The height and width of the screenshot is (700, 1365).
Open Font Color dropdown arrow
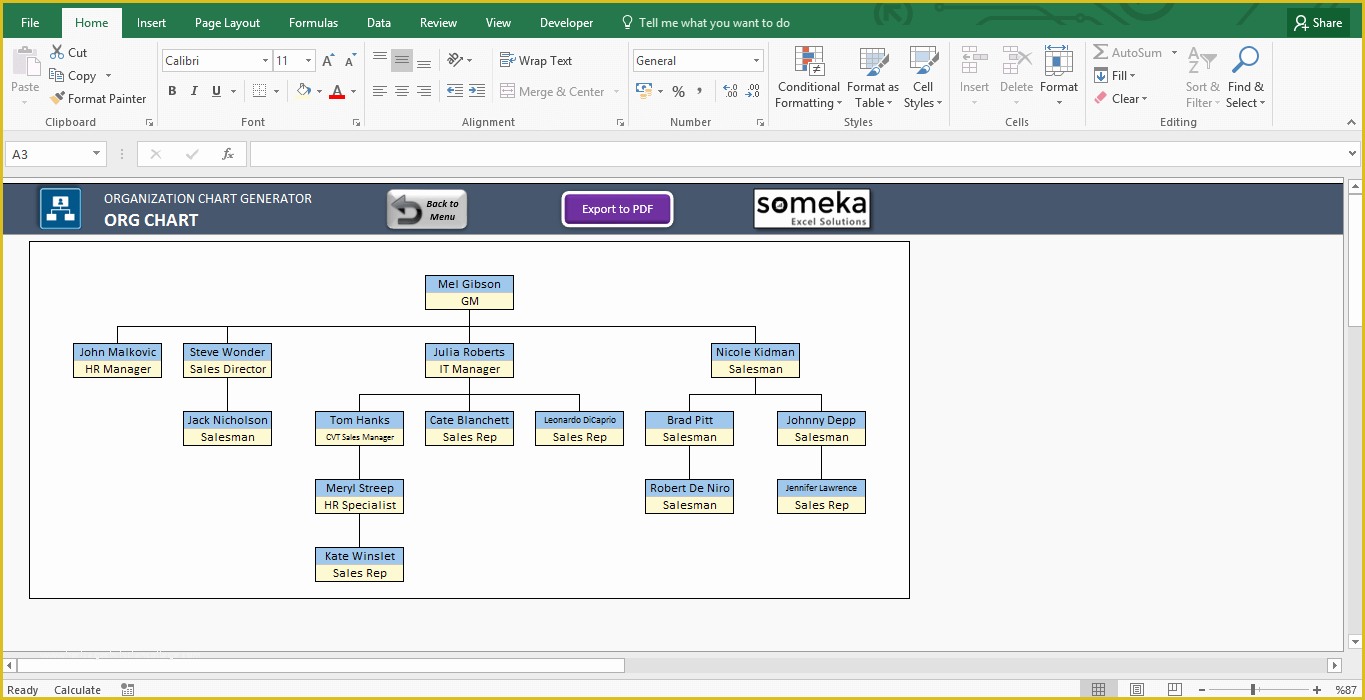tap(353, 91)
